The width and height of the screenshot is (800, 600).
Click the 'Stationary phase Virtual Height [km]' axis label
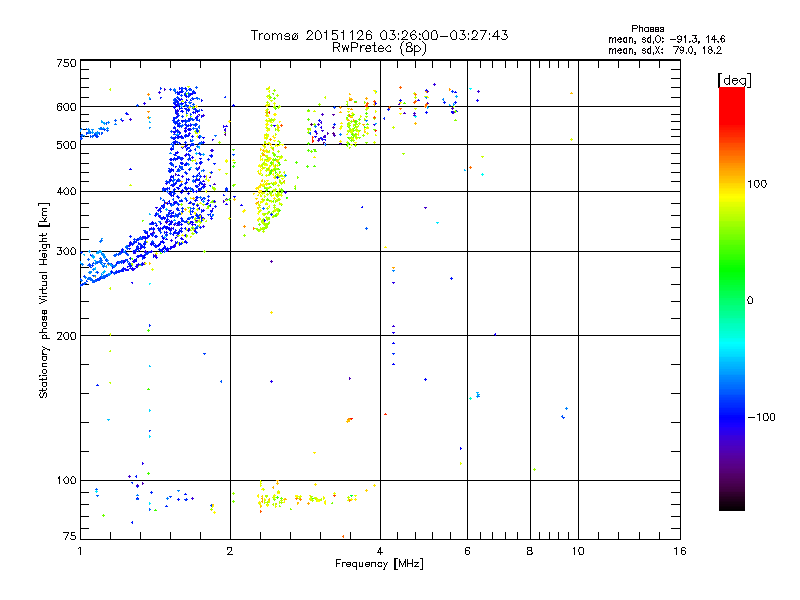pos(44,300)
